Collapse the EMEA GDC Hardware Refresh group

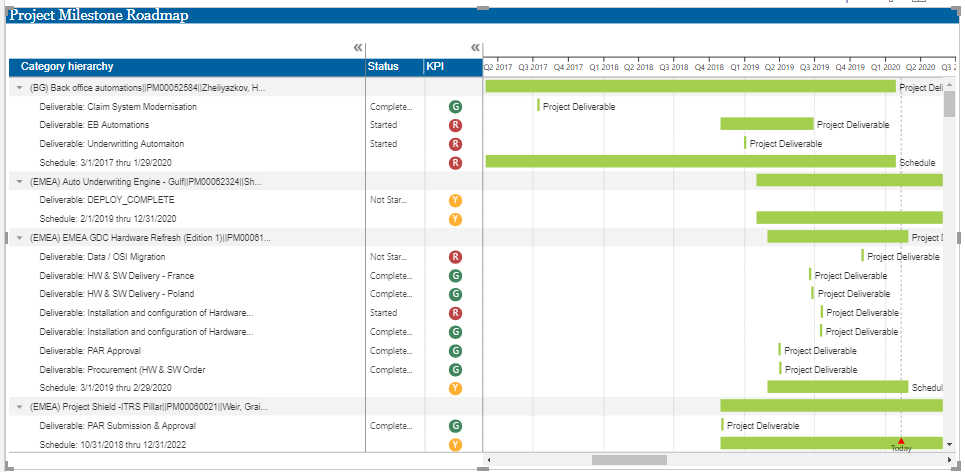(19, 238)
